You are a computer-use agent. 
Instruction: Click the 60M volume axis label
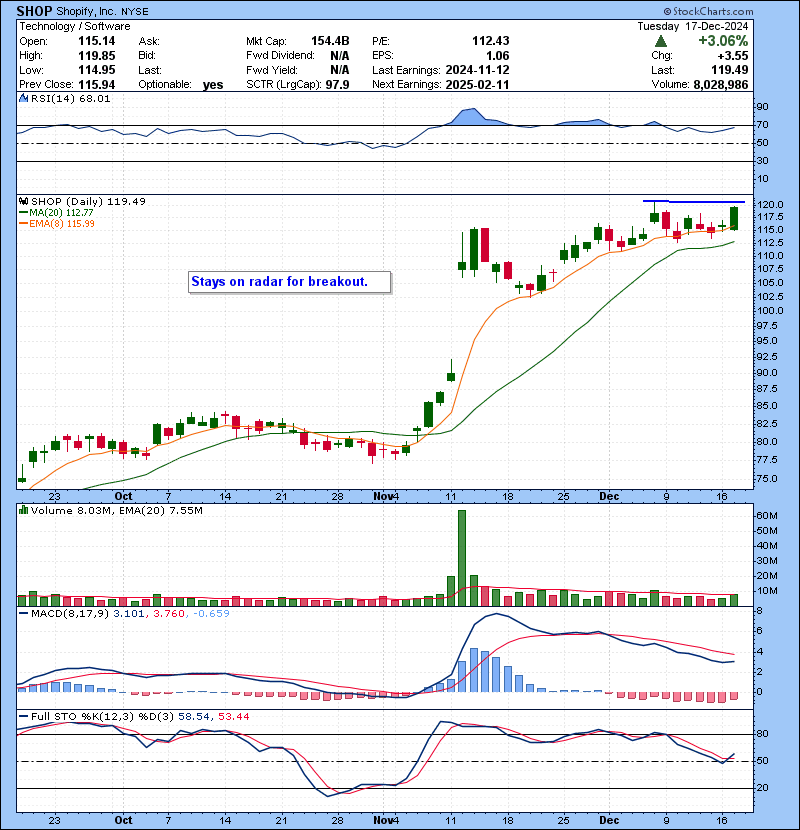click(x=767, y=516)
